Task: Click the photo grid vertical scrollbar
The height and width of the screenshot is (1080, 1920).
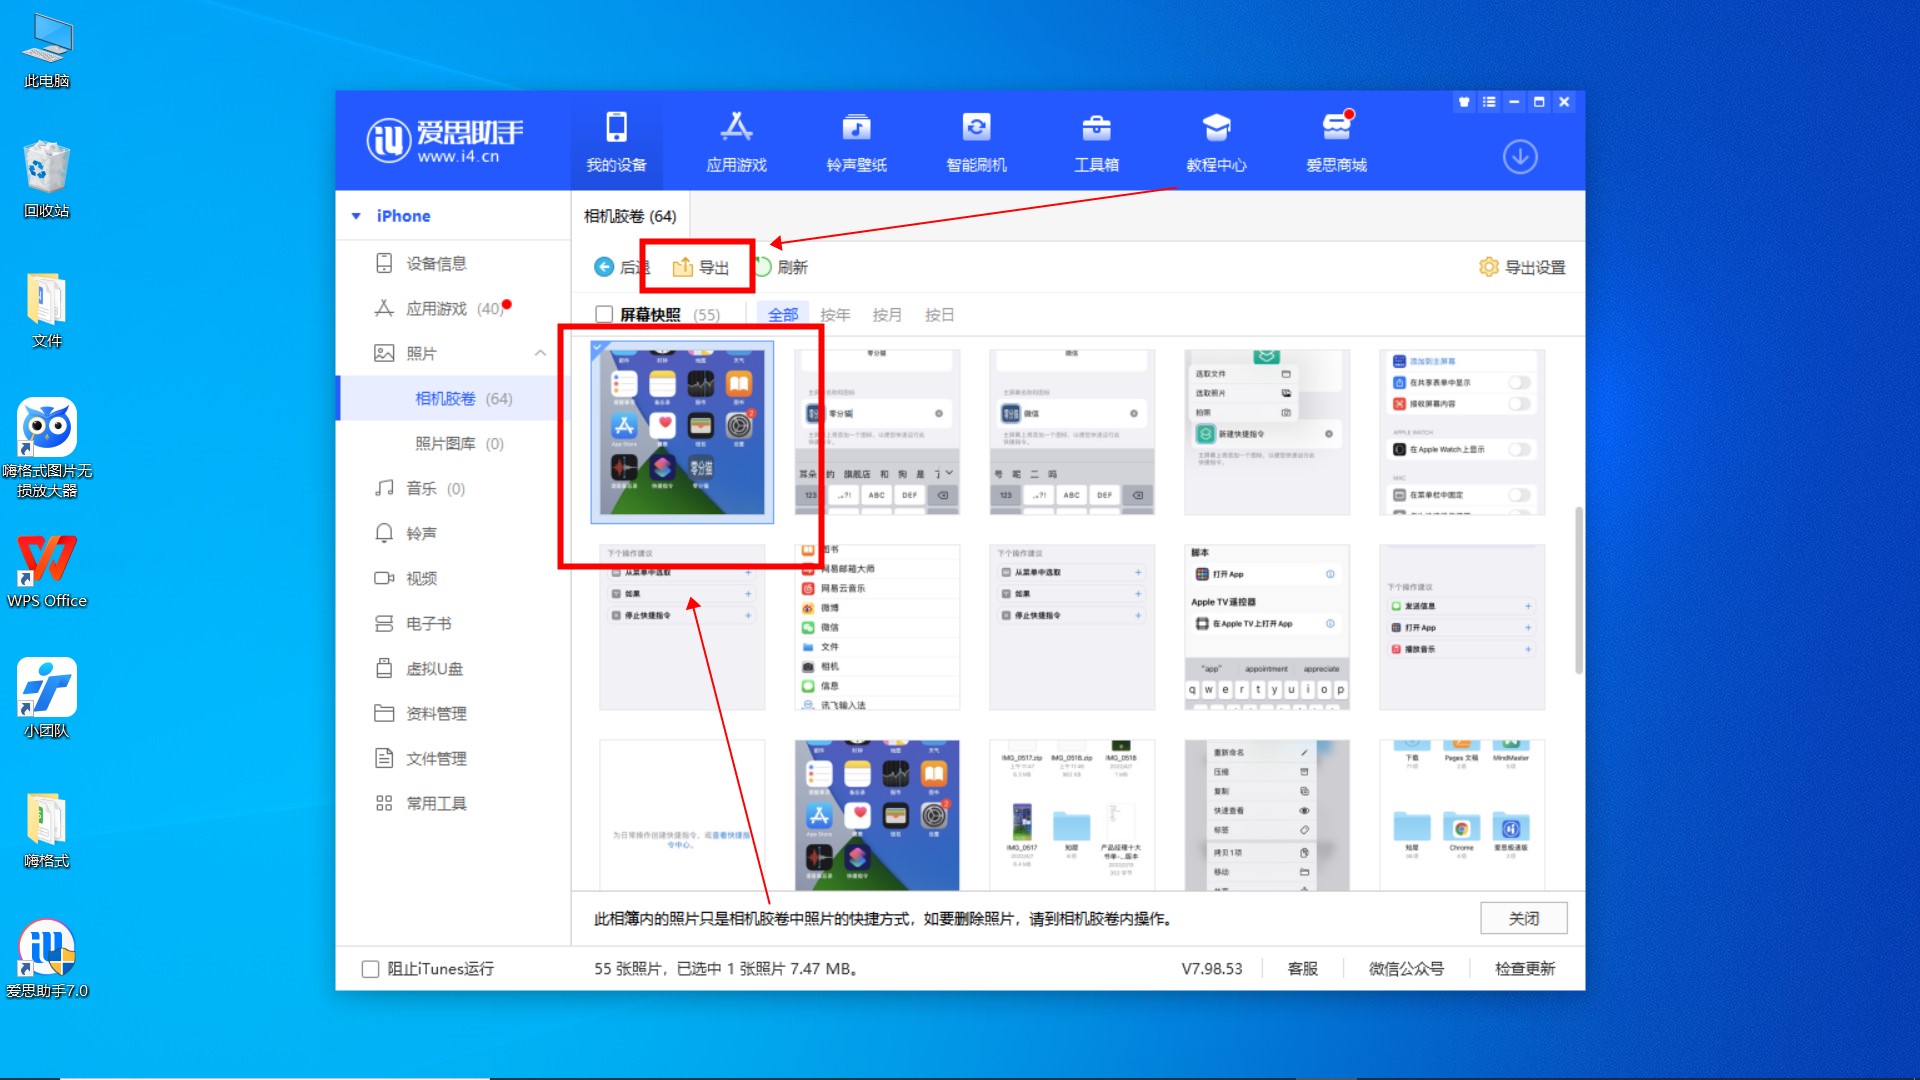Action: pos(1578,590)
